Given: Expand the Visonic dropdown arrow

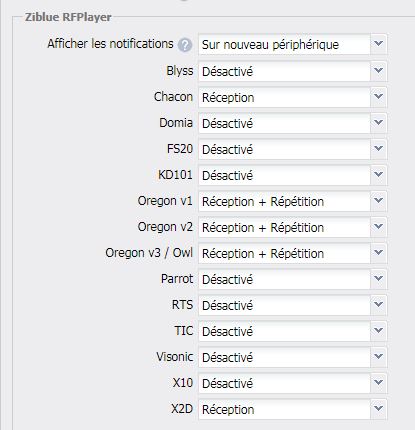Looking at the screenshot, I should point(378,357).
